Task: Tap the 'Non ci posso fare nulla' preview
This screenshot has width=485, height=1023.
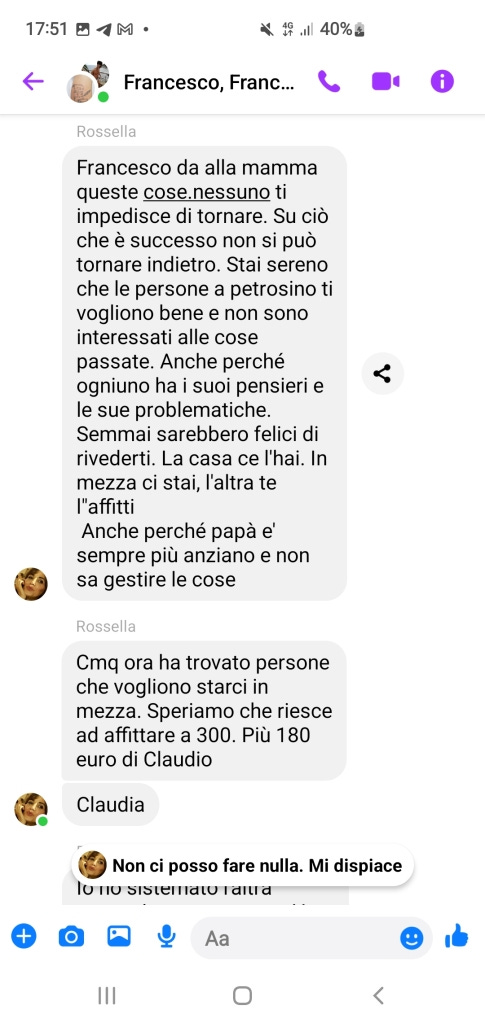Action: click(x=243, y=866)
